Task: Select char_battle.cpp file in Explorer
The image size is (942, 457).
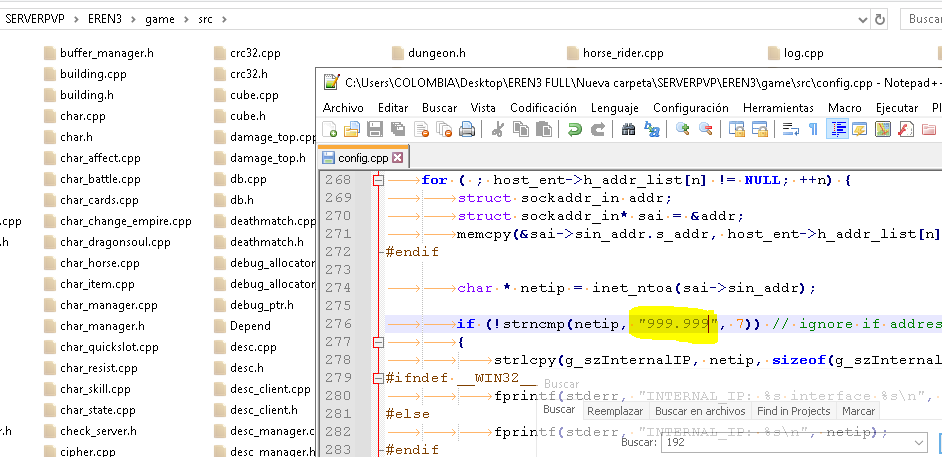Action: coord(93,179)
